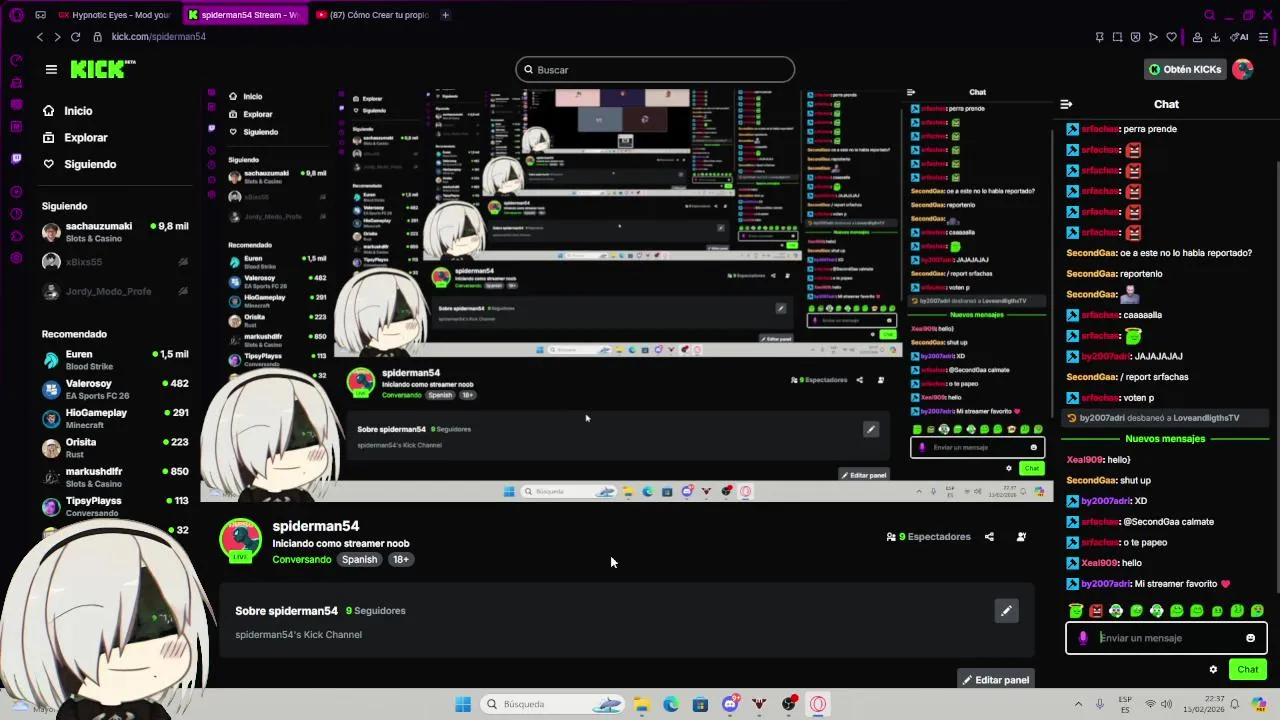Open the Kick hamburger menu
The image size is (1280, 720).
(x=51, y=69)
